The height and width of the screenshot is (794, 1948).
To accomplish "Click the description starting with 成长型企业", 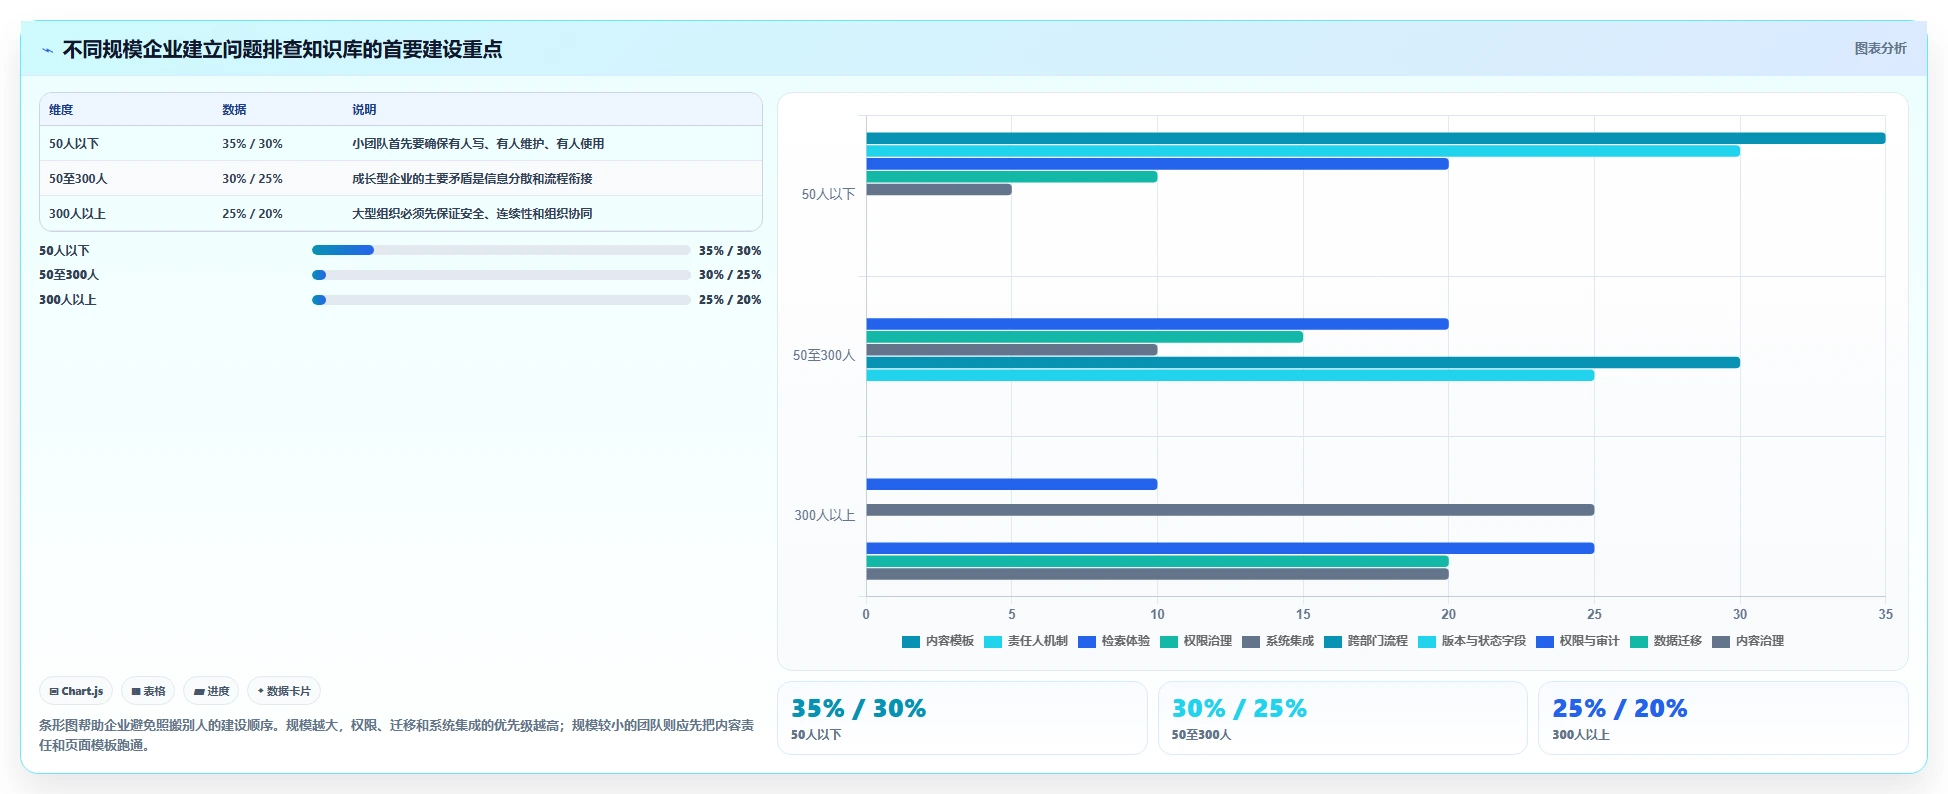I will [x=472, y=179].
